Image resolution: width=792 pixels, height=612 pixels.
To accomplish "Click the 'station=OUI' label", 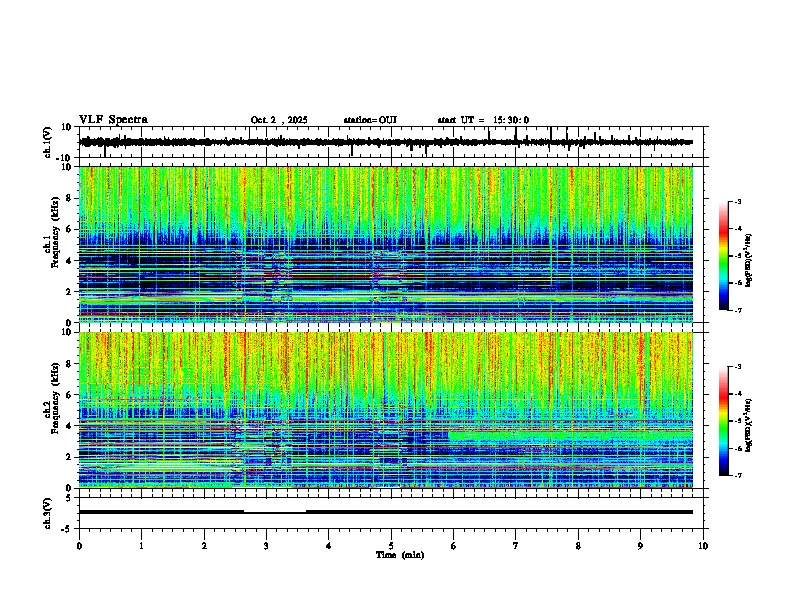I will (370, 120).
